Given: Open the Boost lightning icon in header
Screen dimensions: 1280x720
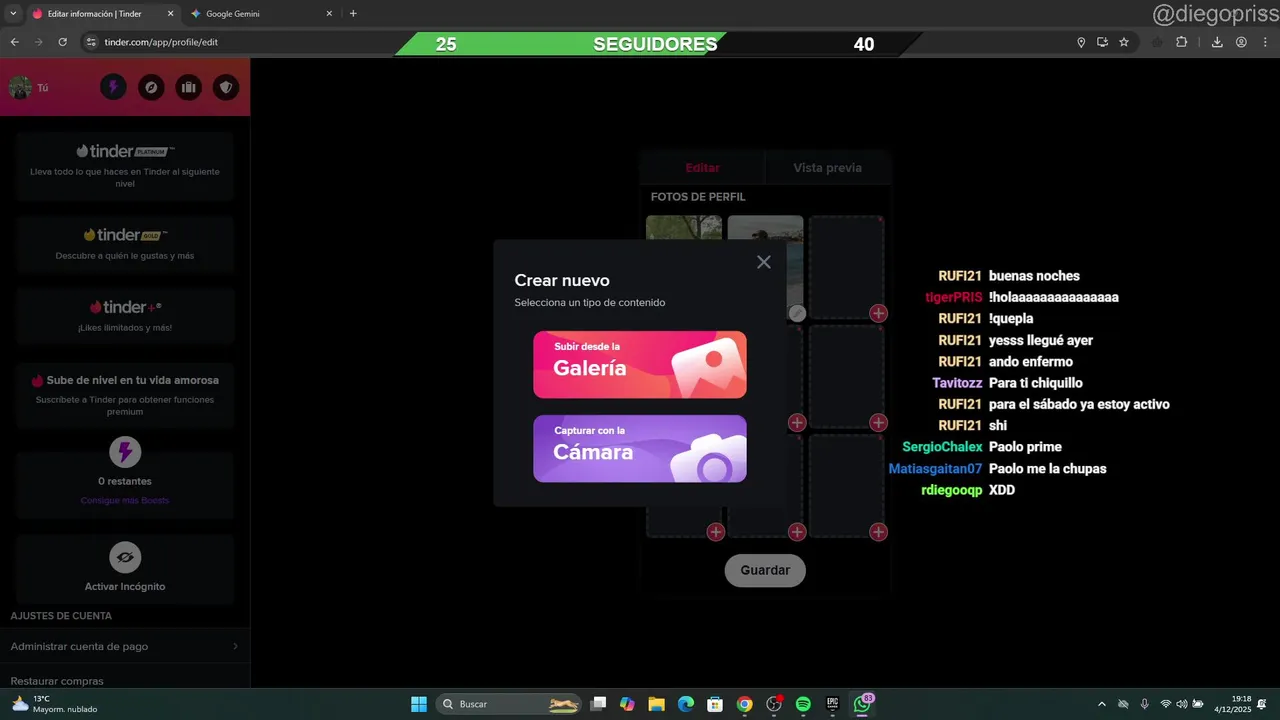Looking at the screenshot, I should (x=113, y=87).
